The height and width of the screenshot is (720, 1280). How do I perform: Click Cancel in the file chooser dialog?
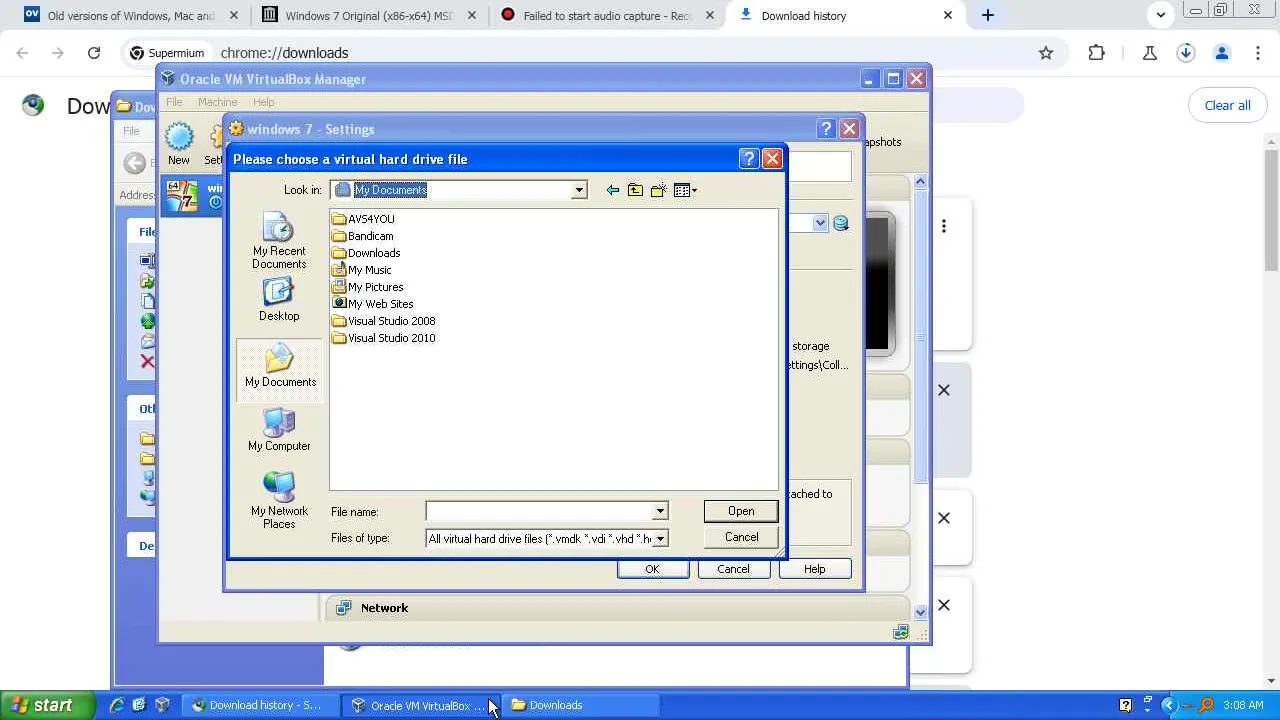(741, 537)
